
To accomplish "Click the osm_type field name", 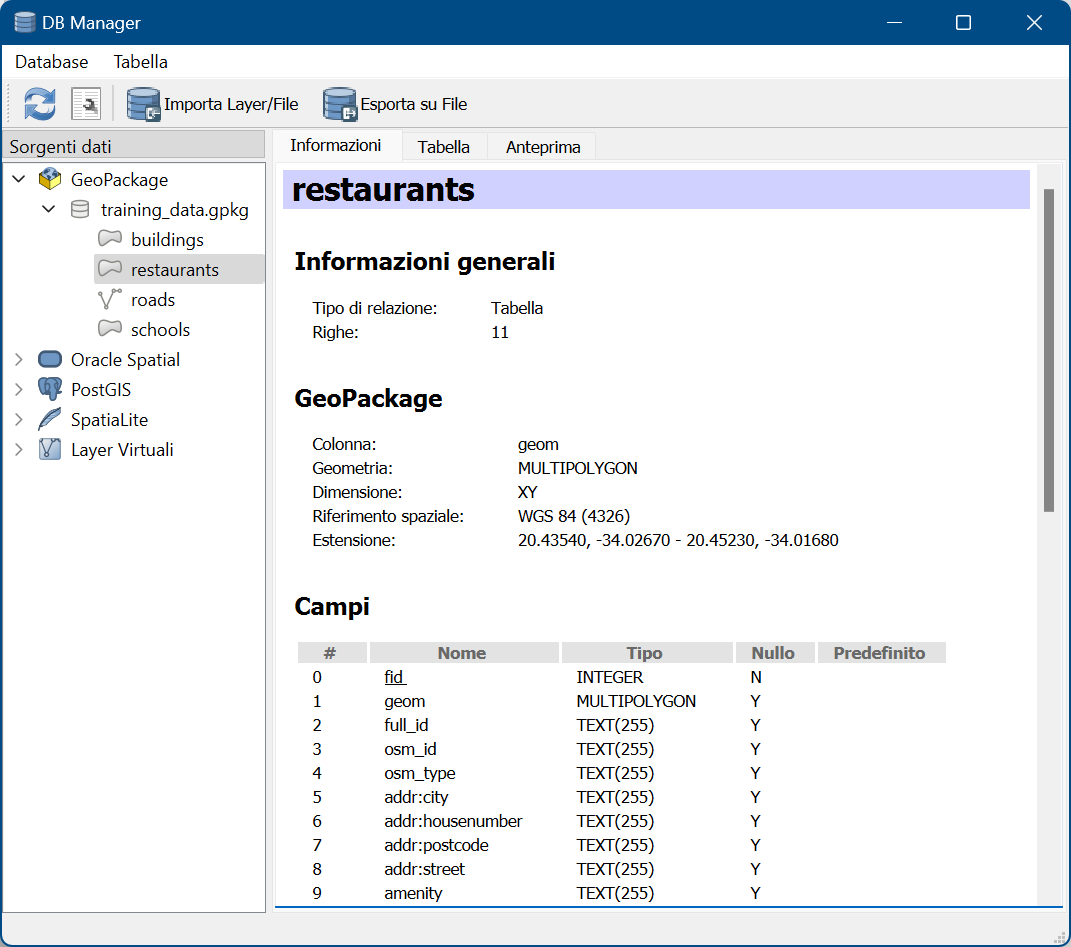I will click(419, 773).
